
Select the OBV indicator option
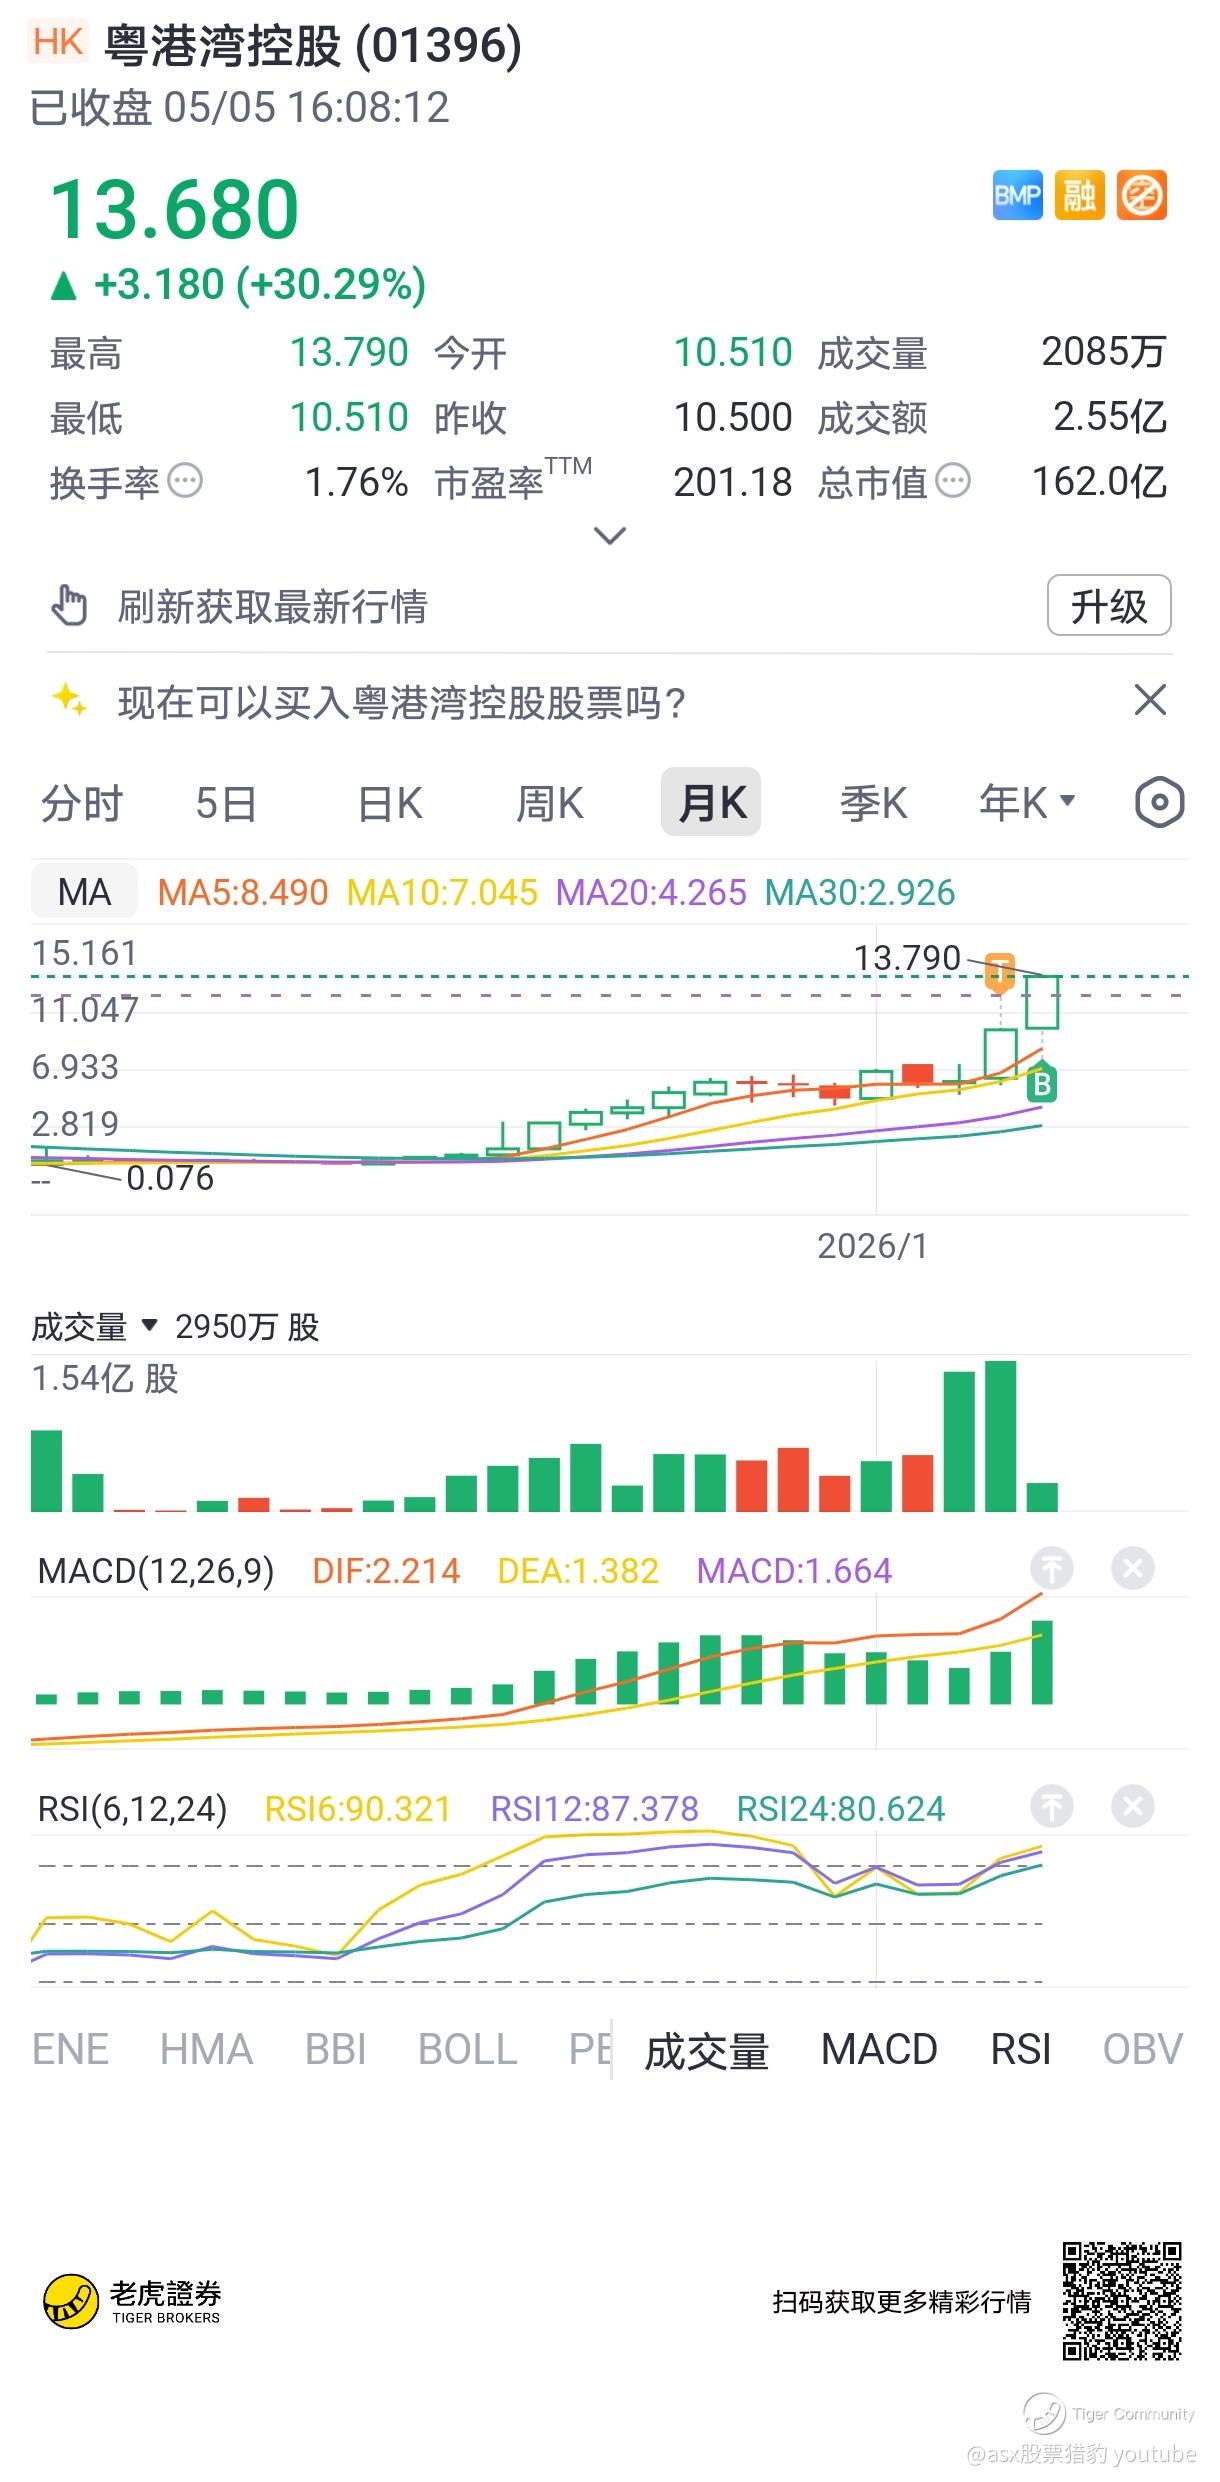pos(1143,2049)
